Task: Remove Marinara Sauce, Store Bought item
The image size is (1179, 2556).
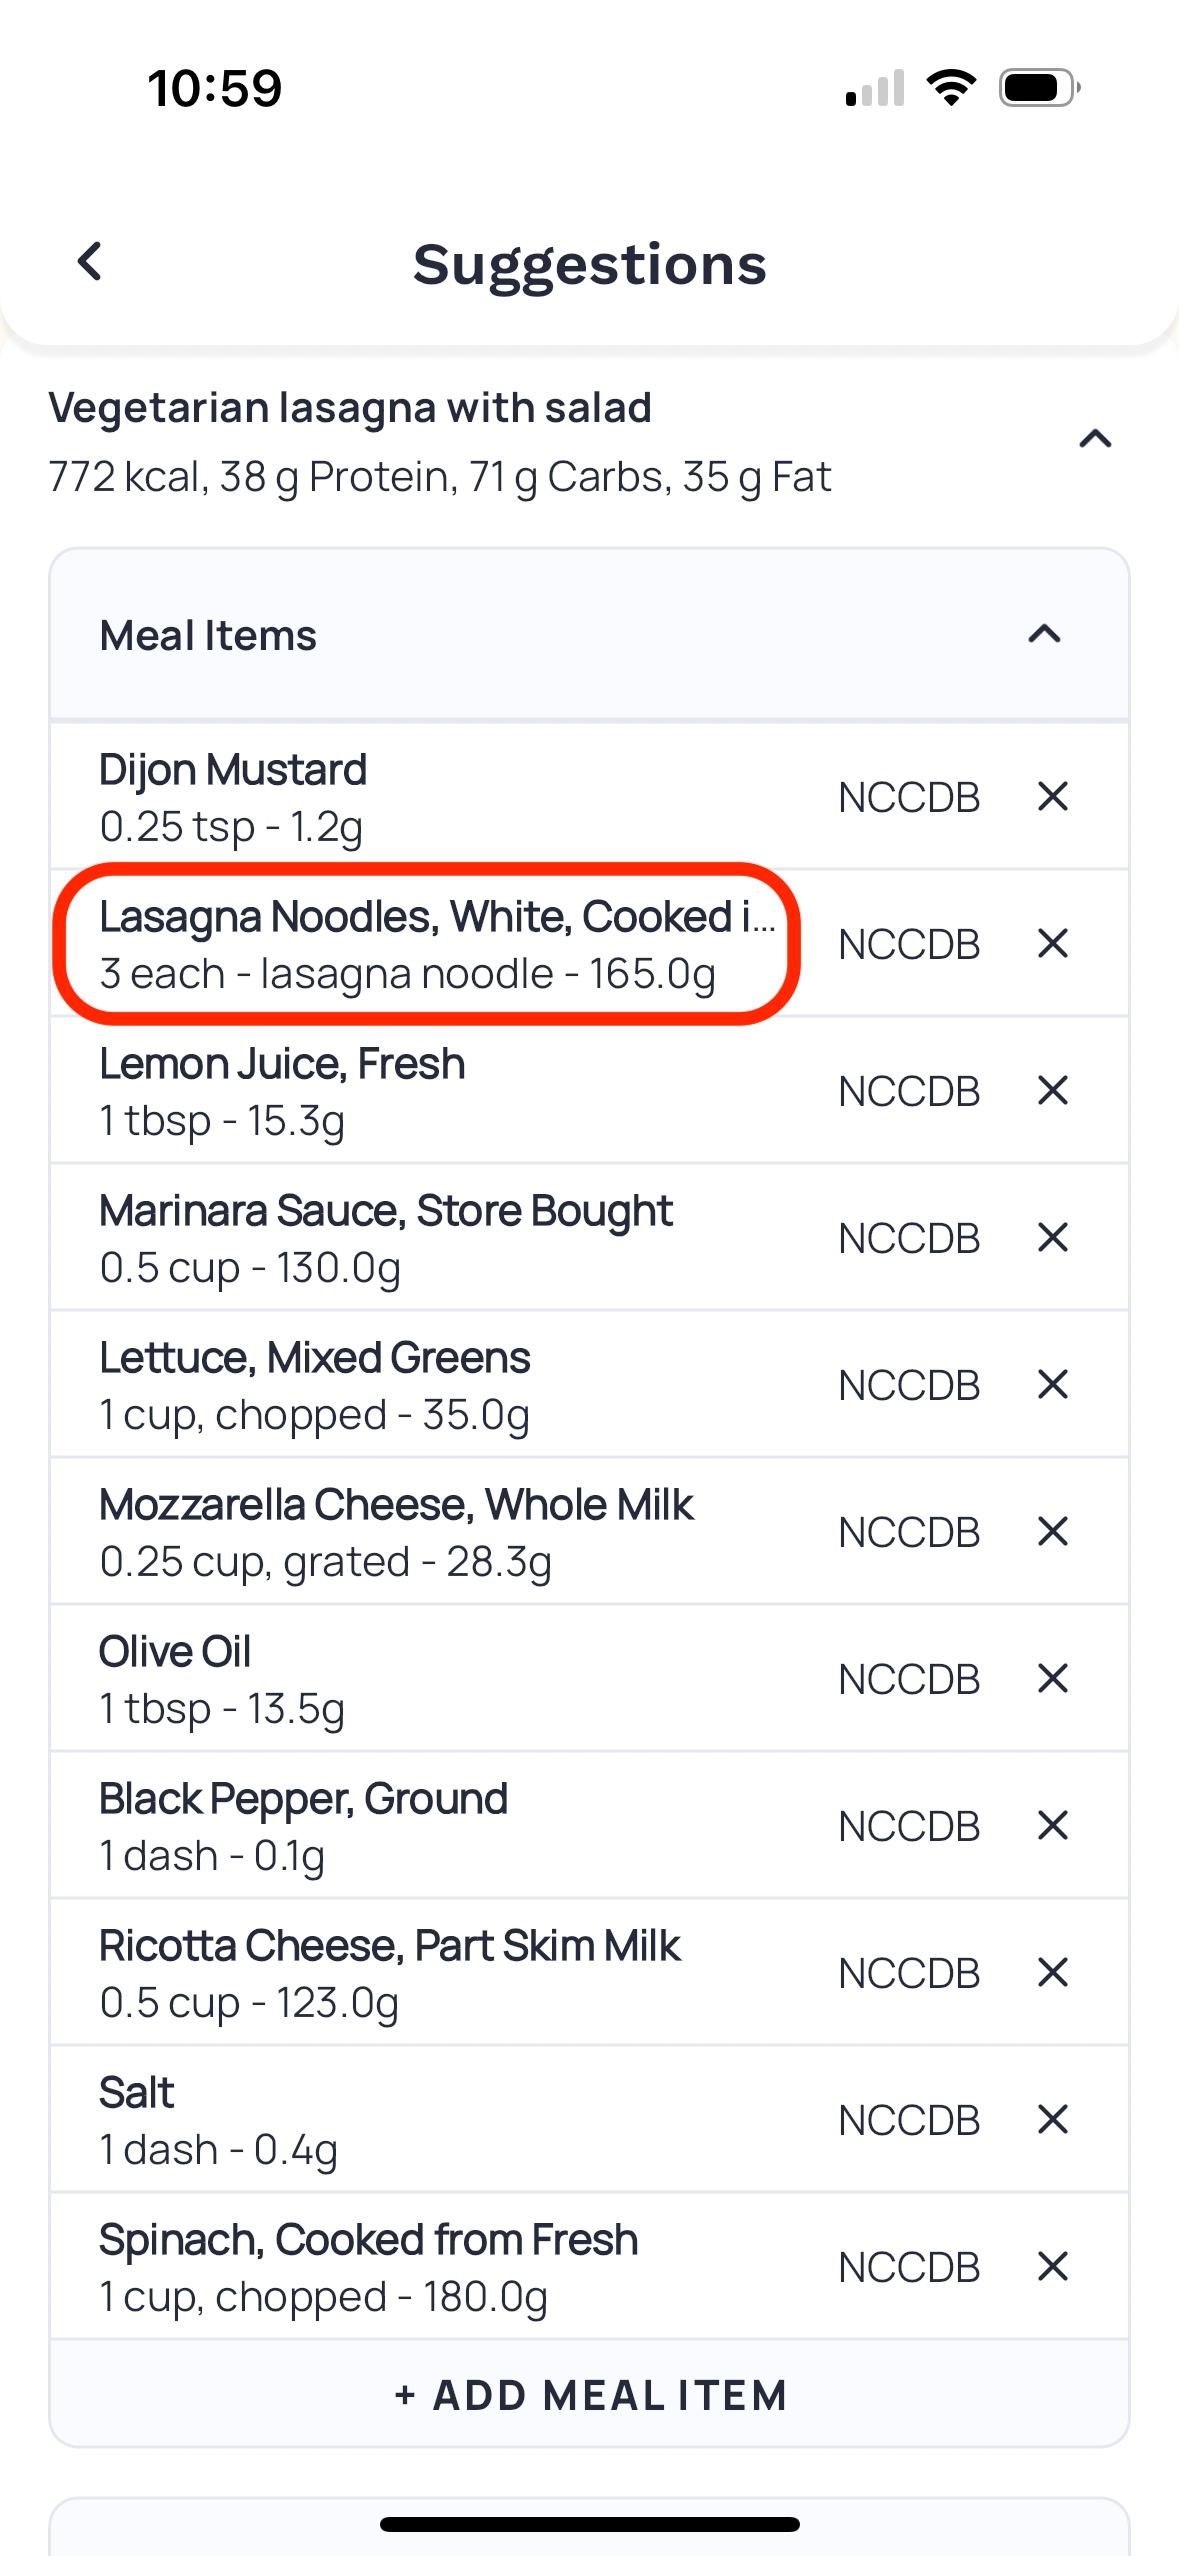Action: point(1053,1237)
